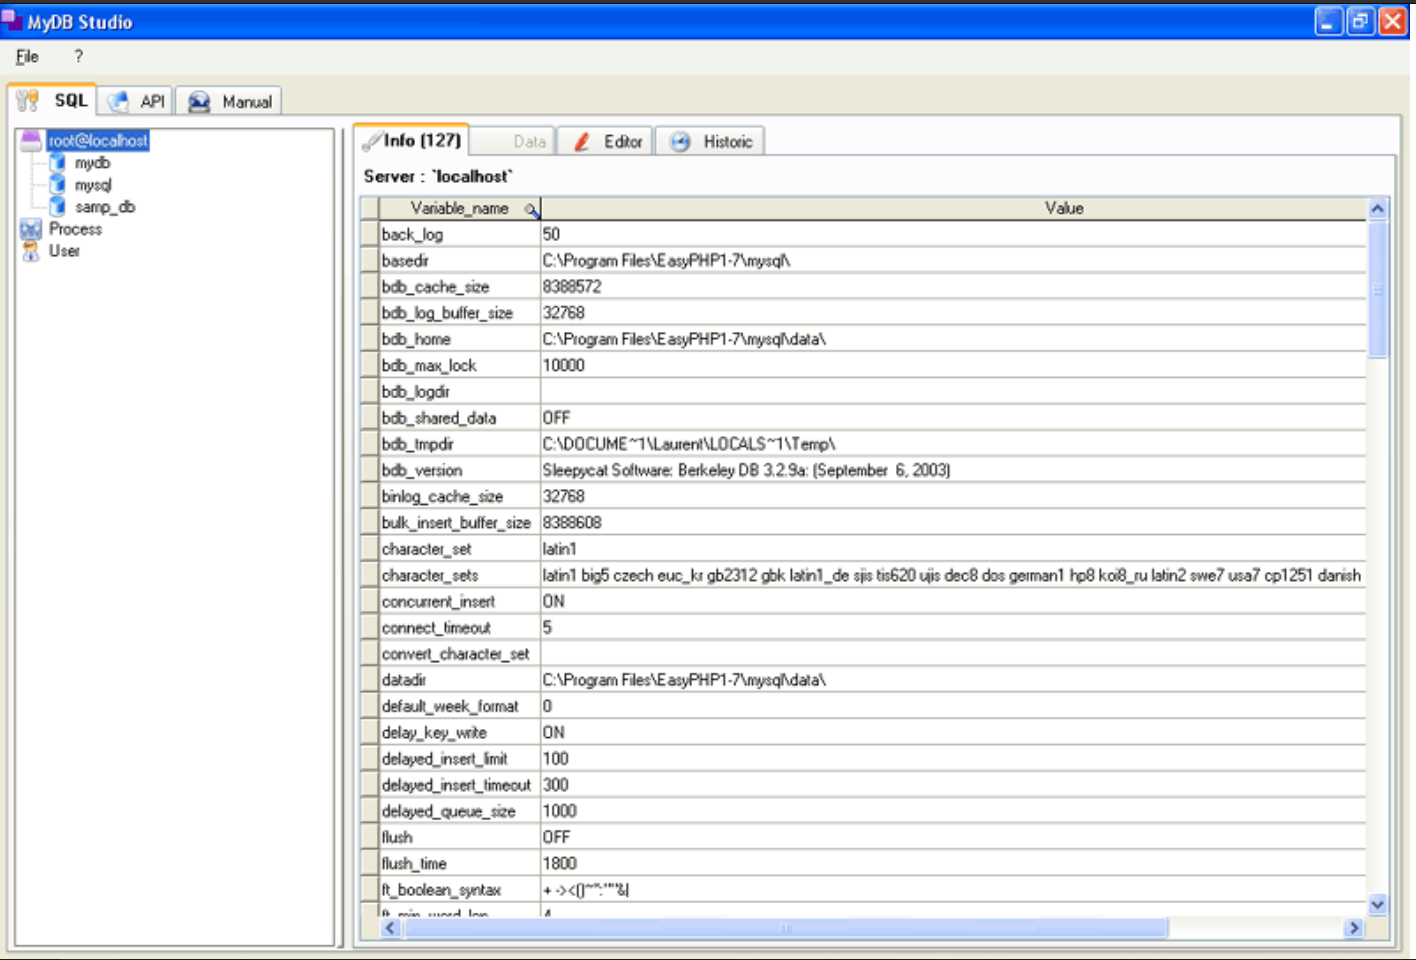The image size is (1416, 960).
Task: Select the bdb_log_buffer_size variable cell
Action: [460, 313]
